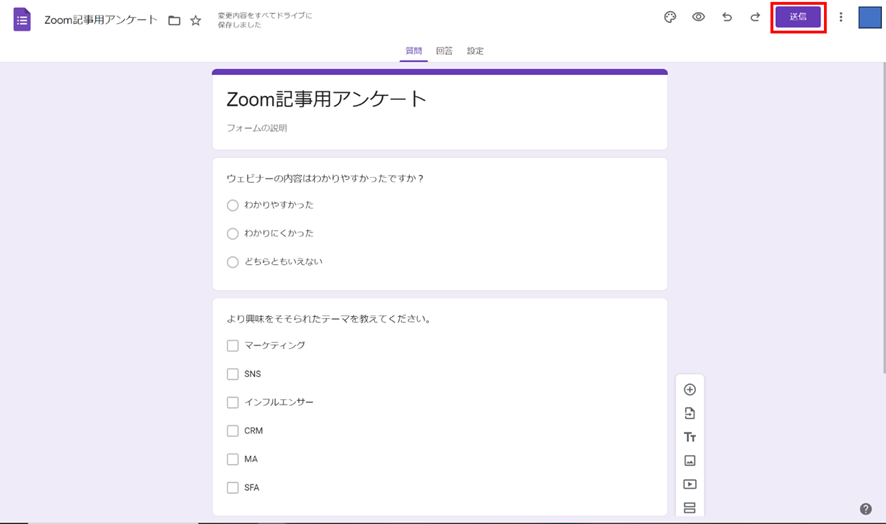Open the help question mark icon
The height and width of the screenshot is (524, 886).
[x=866, y=509]
